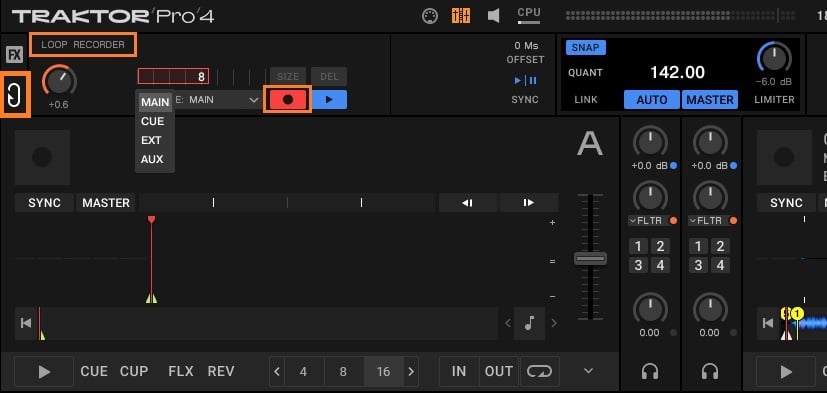This screenshot has width=827, height=393.
Task: Select loop size 8 on Deck A
Action: point(343,371)
